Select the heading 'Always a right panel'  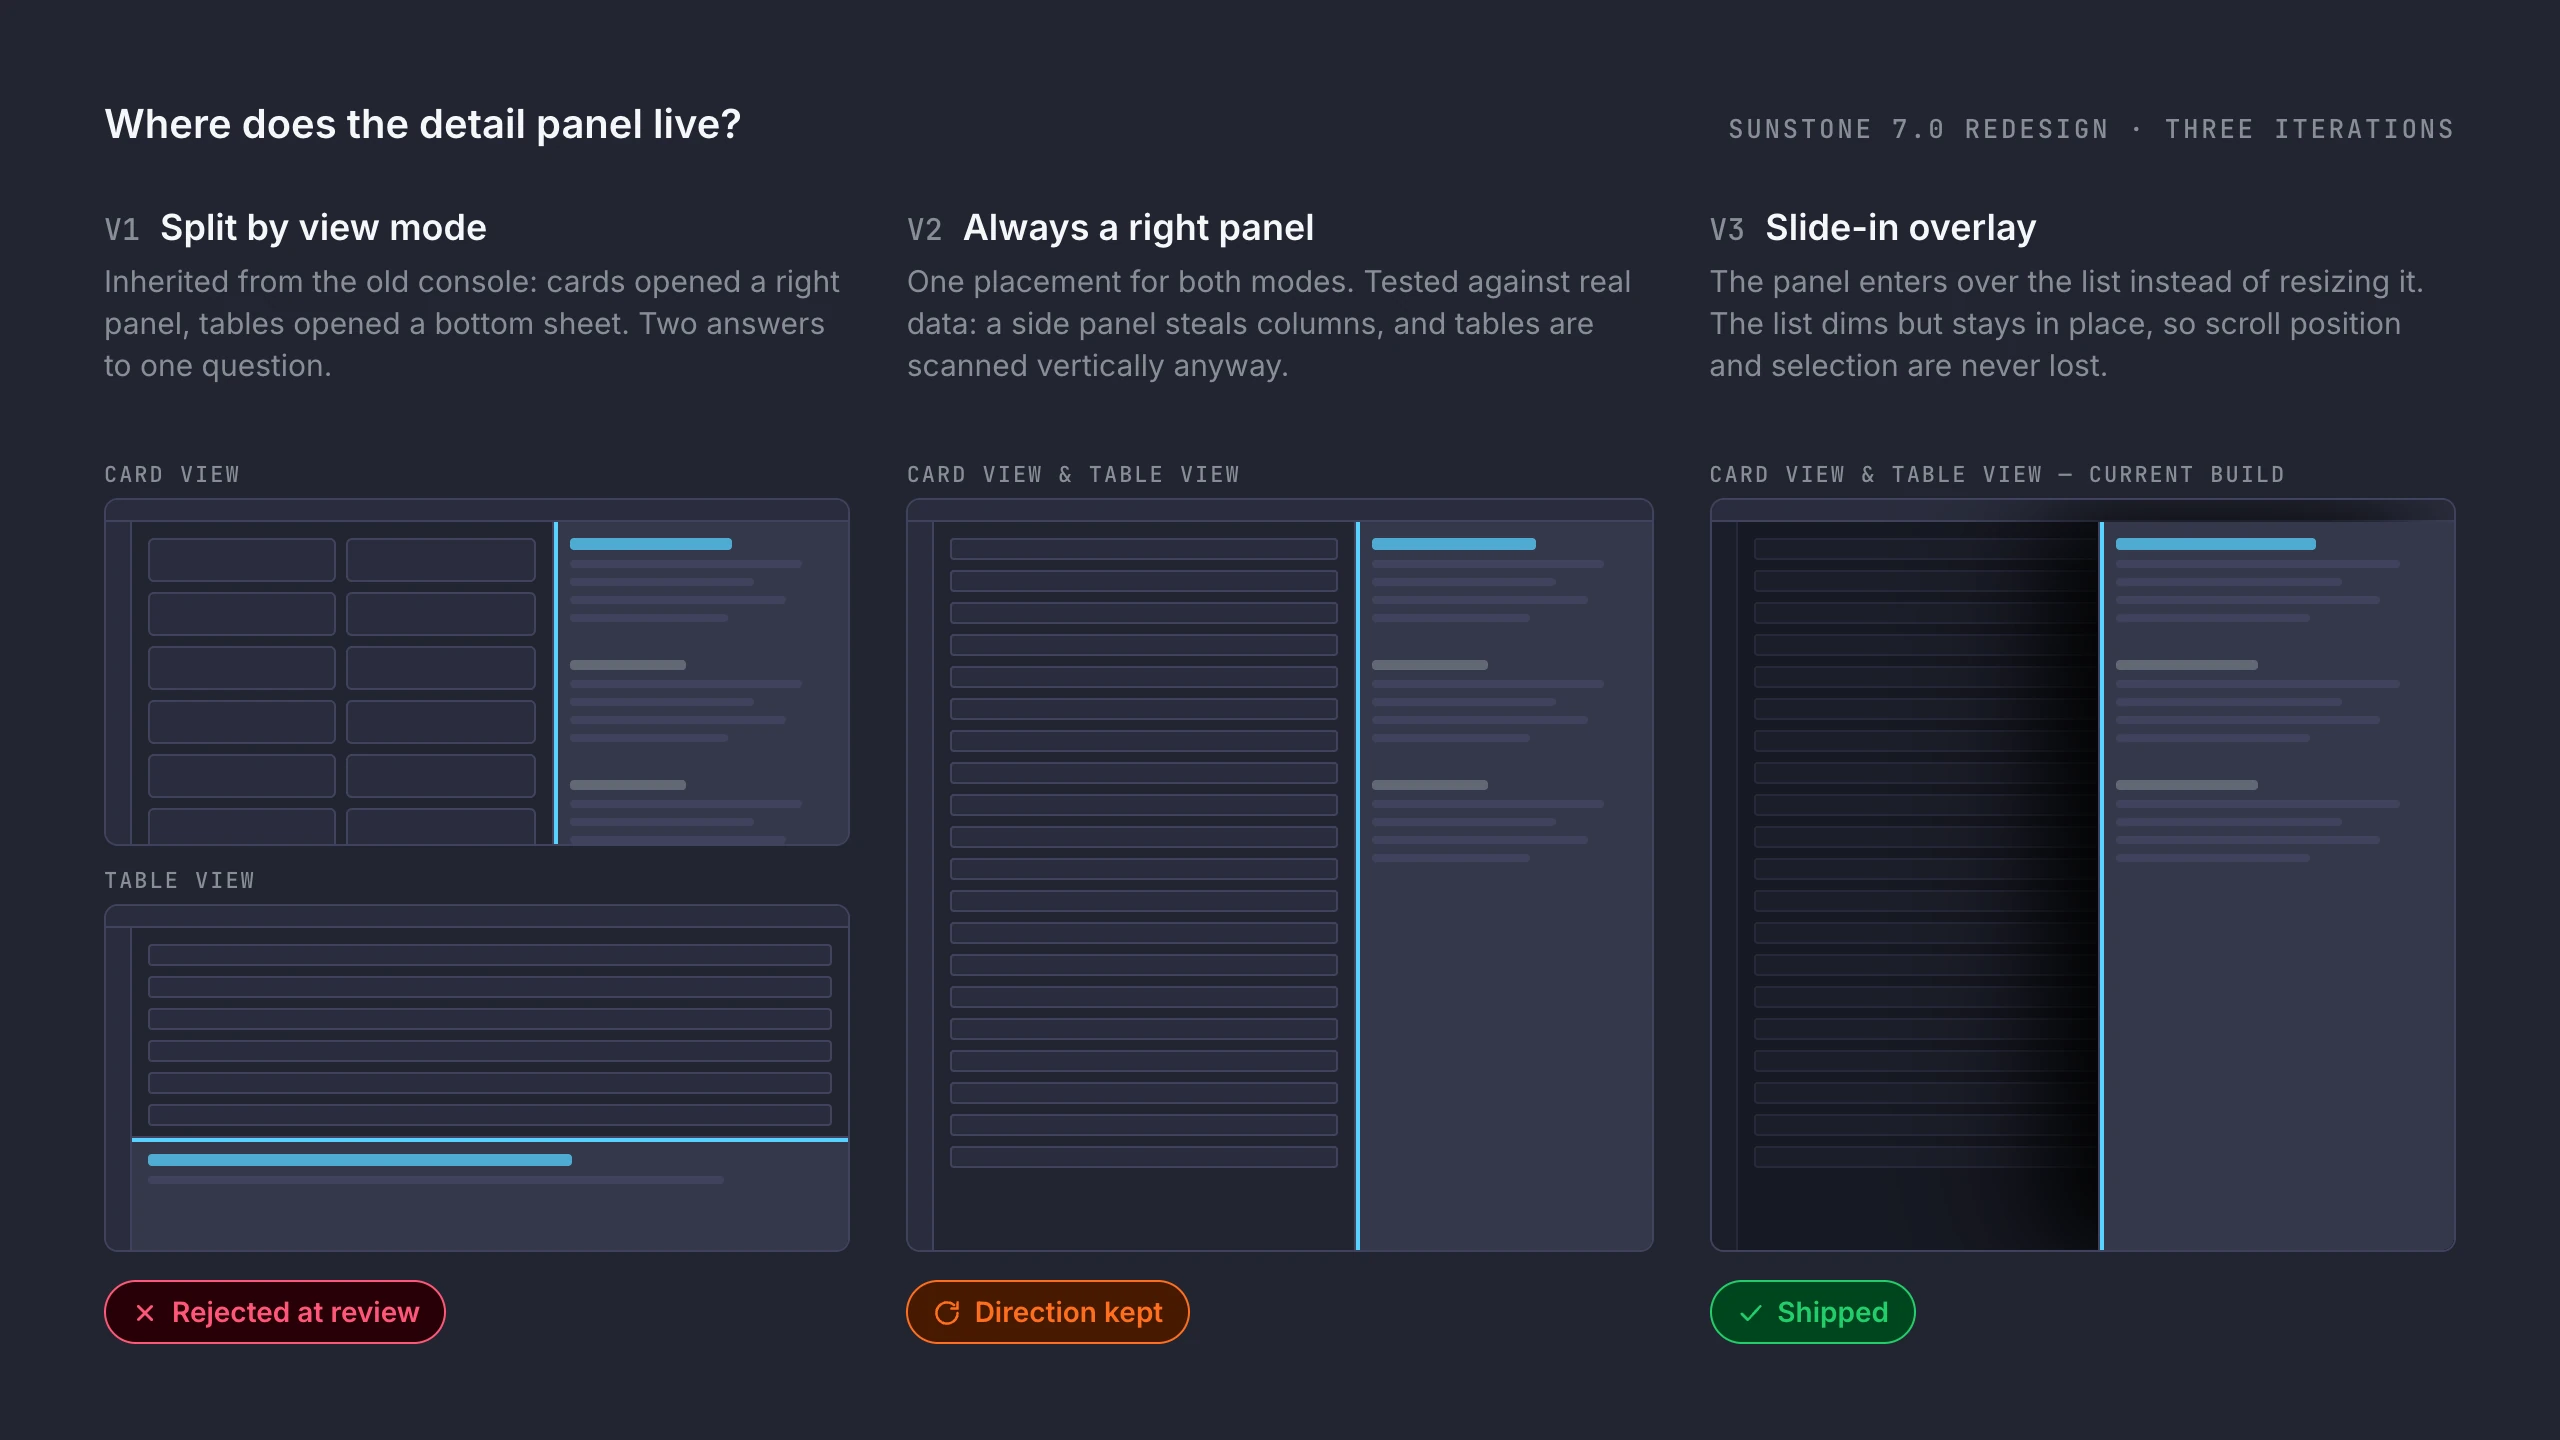point(1138,228)
